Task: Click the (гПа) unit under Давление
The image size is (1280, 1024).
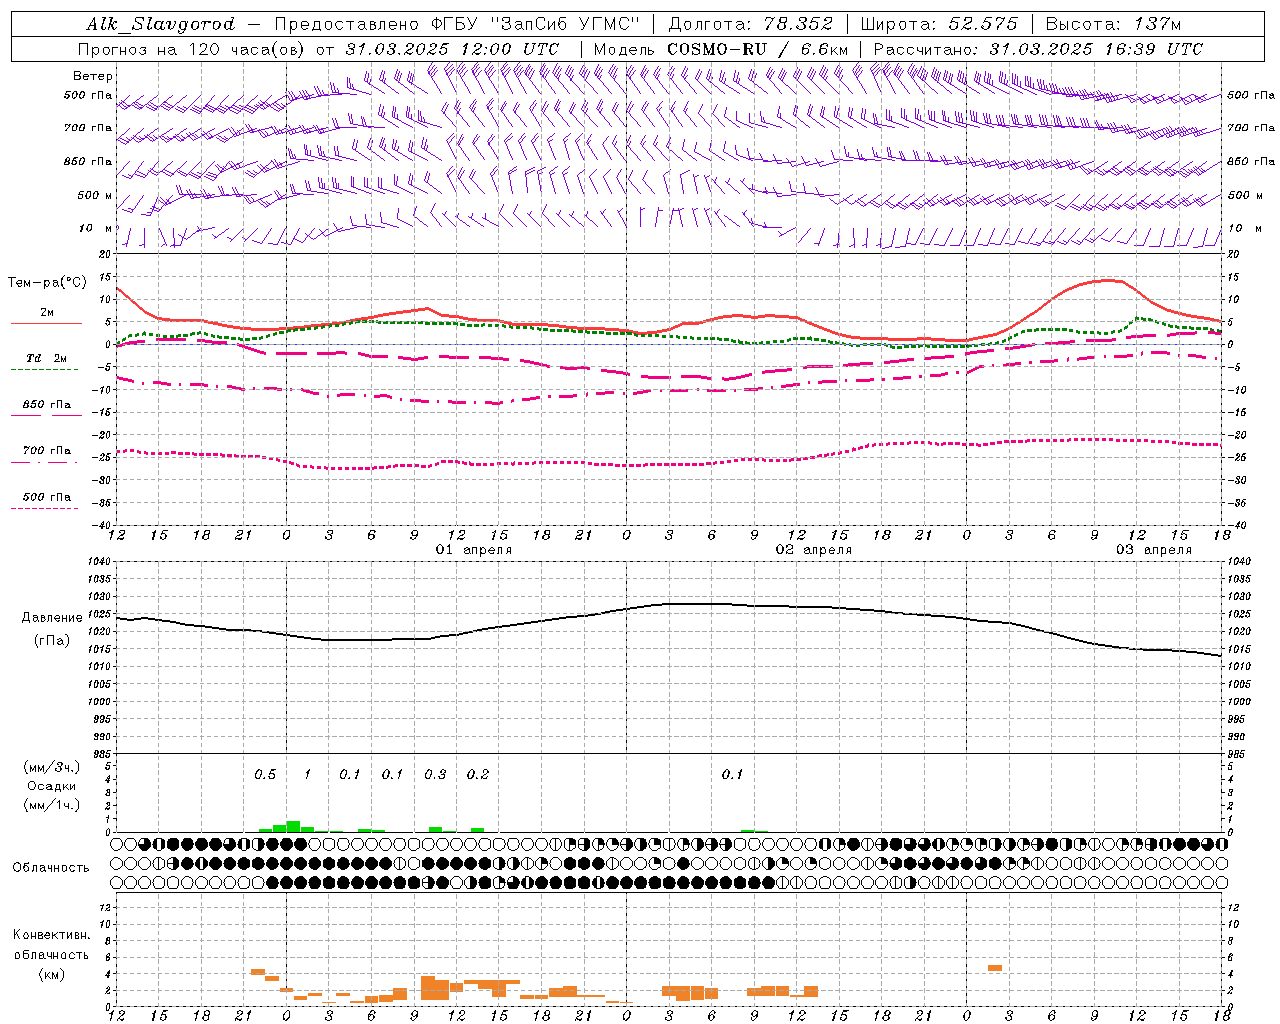Action: pos(52,641)
